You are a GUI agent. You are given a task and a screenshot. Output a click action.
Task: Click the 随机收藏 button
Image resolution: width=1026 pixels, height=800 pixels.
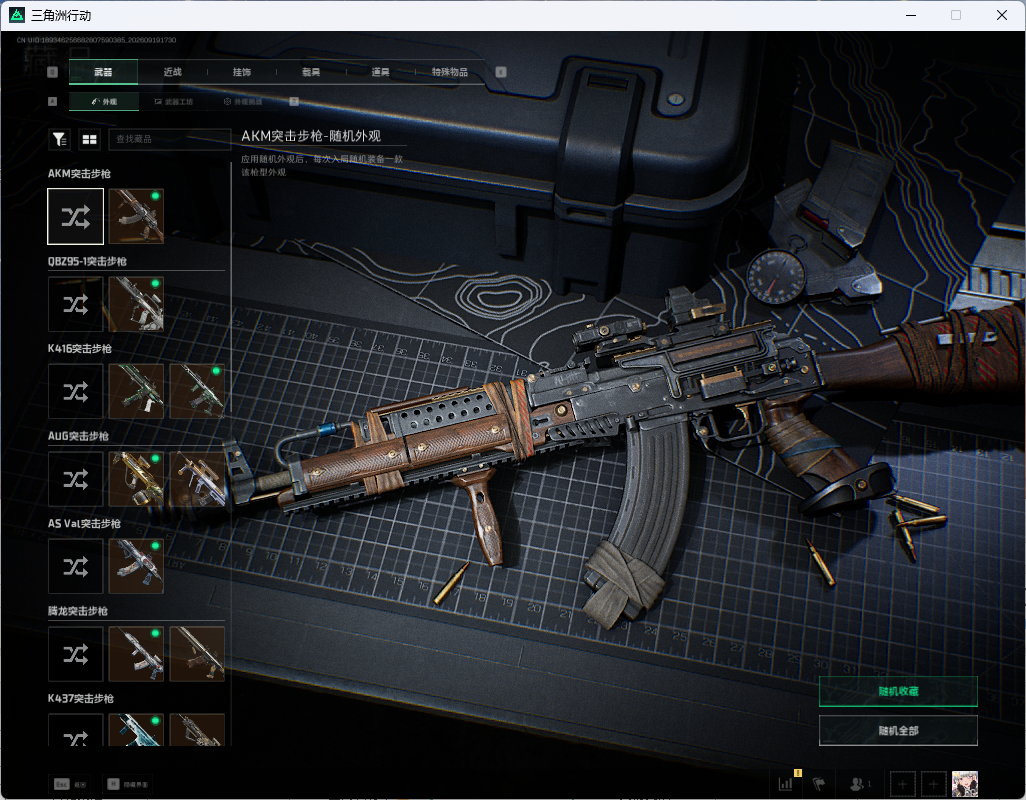coord(898,691)
